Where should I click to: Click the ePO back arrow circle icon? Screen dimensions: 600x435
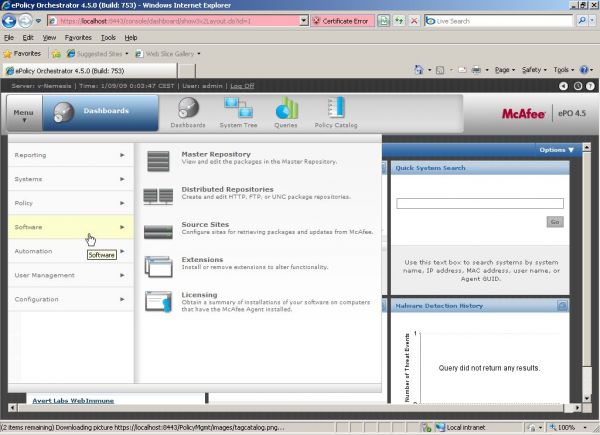(x=563, y=86)
